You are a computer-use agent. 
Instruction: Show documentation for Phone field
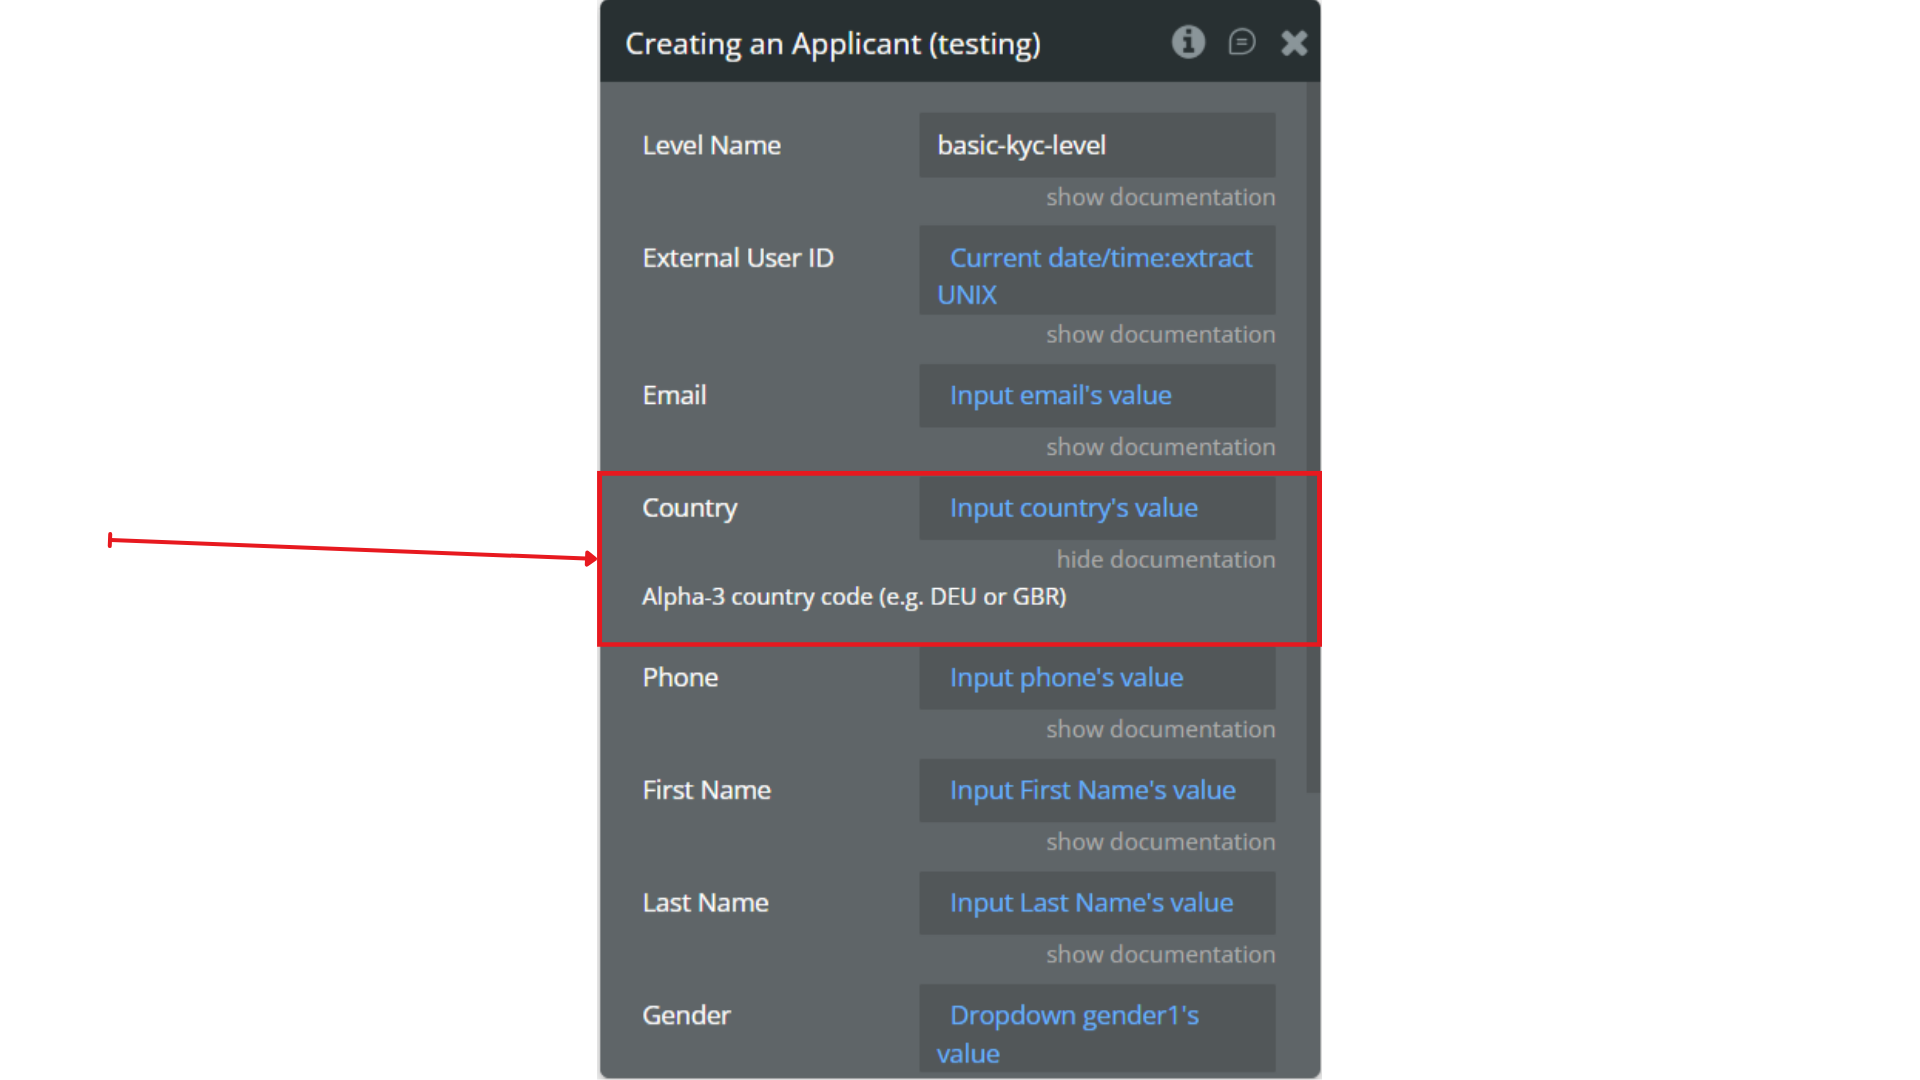[x=1160, y=730]
